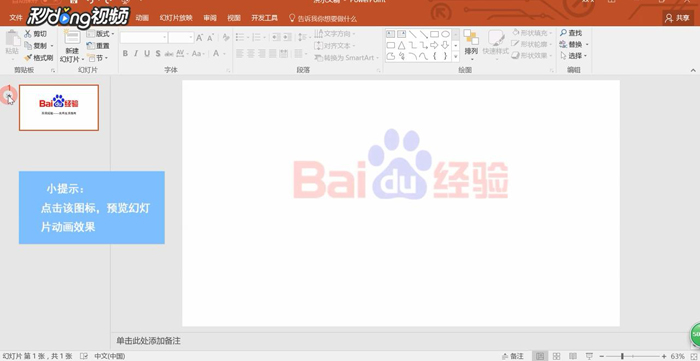Expand the shapes gallery More arrow
This screenshot has width=700, height=361.
point(456,56)
